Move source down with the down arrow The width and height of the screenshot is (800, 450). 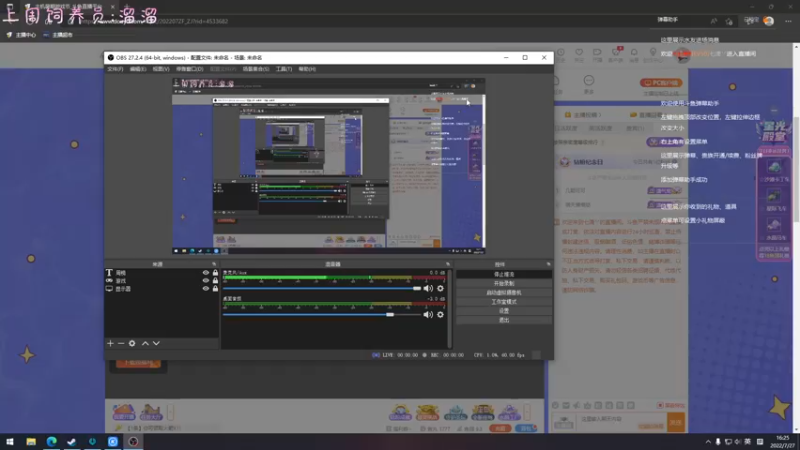[x=156, y=343]
